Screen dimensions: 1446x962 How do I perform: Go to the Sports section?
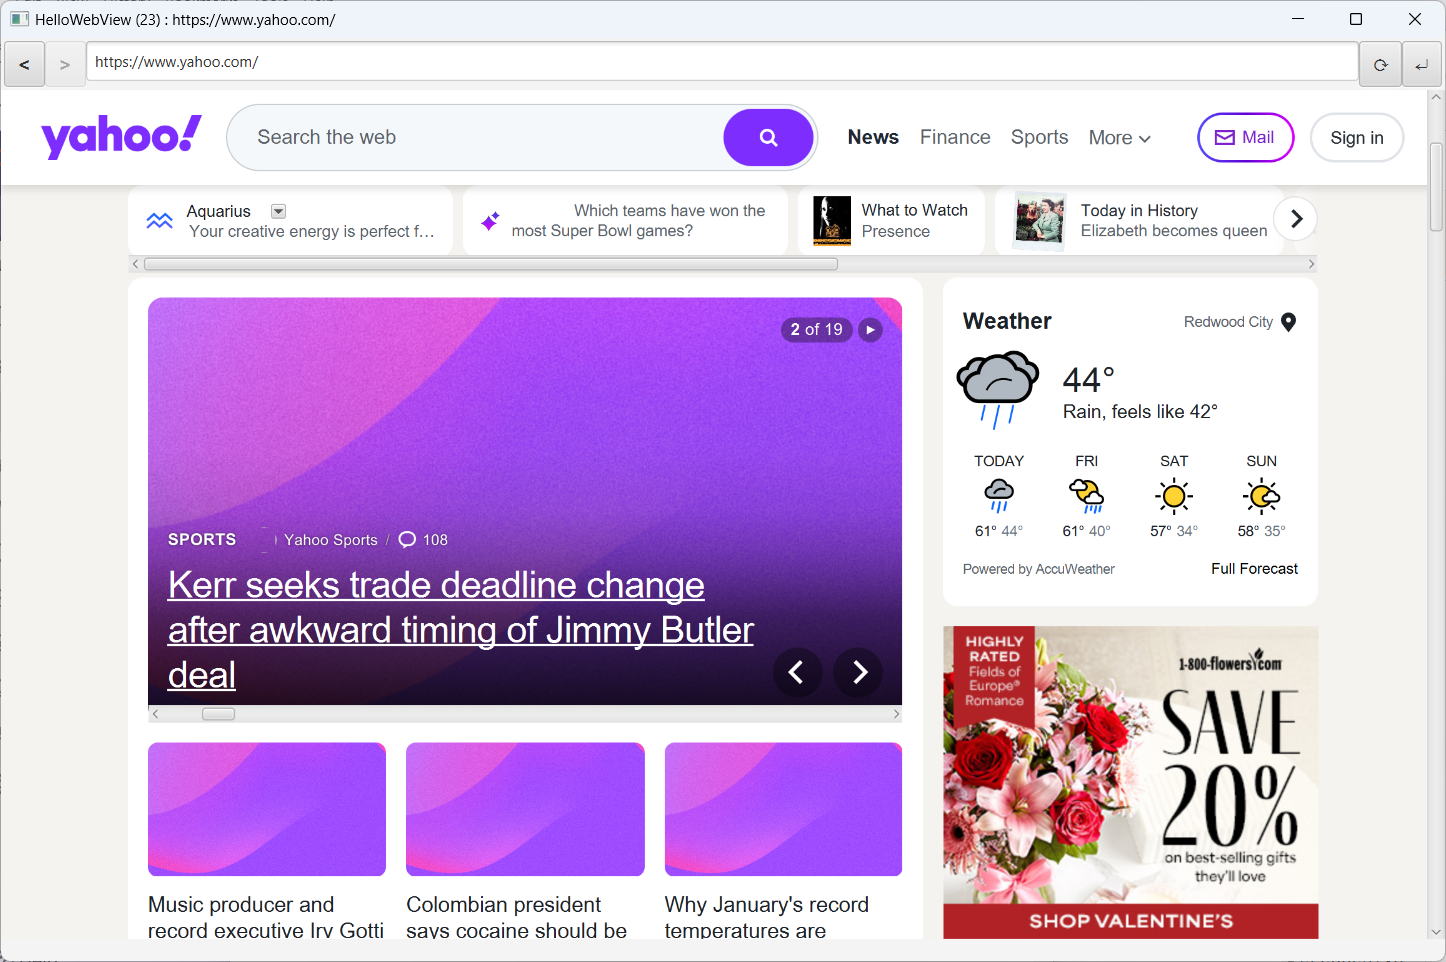coord(1039,137)
